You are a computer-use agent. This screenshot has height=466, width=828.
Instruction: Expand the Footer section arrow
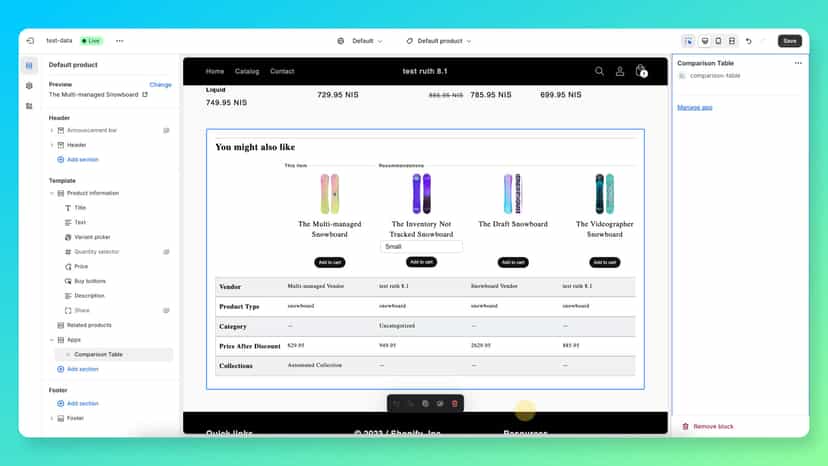tap(52, 418)
